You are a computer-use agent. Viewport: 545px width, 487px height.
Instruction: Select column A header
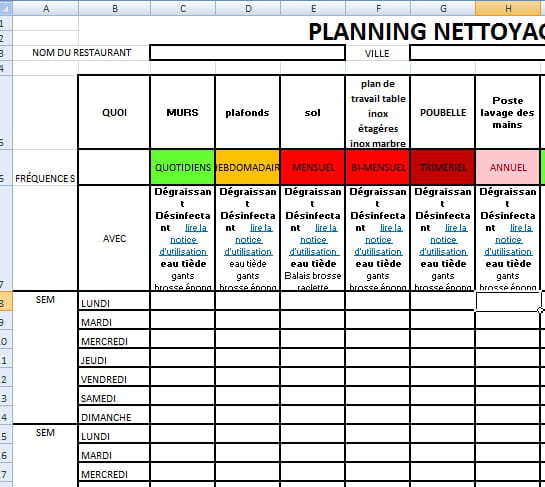(x=46, y=8)
